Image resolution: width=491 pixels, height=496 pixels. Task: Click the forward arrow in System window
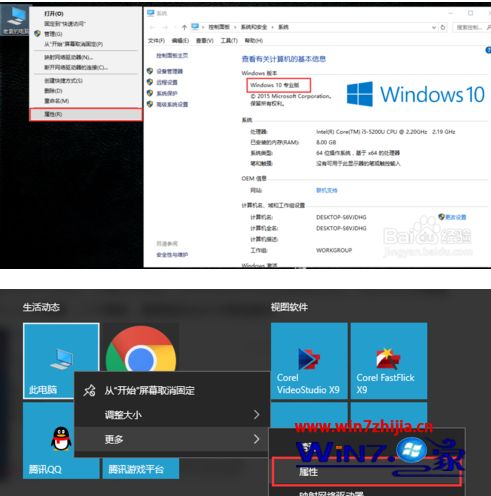[165, 27]
